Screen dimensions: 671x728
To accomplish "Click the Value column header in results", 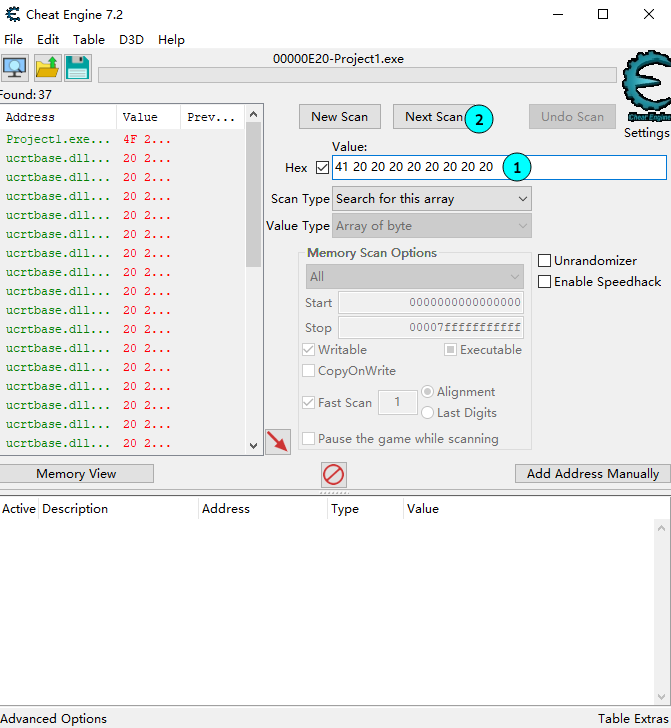I will tap(148, 117).
